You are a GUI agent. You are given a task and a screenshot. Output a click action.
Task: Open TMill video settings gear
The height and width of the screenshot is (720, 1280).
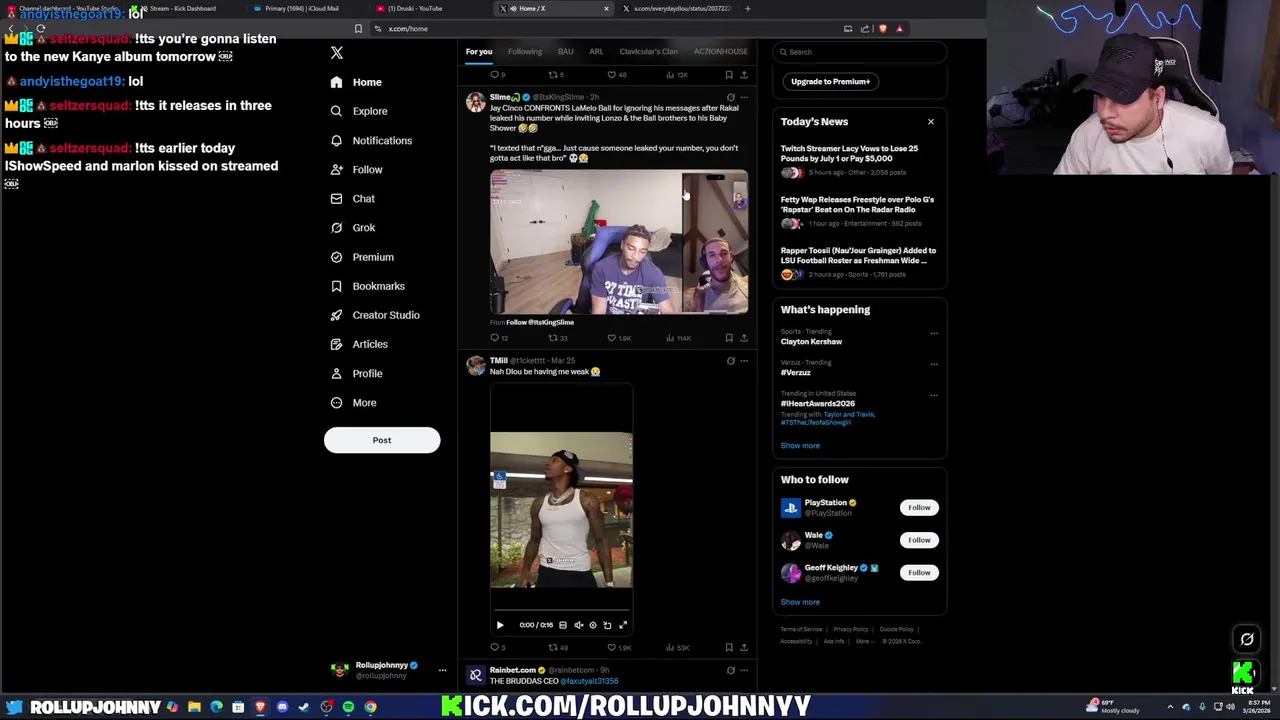[x=593, y=625]
